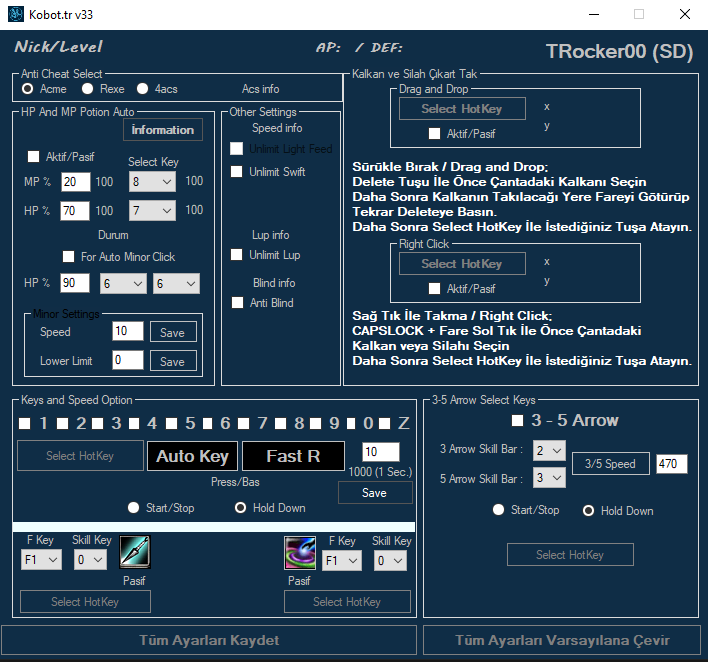Open the 5 Arrow Skill Bar dropdown
708x662 pixels.
[x=549, y=478]
